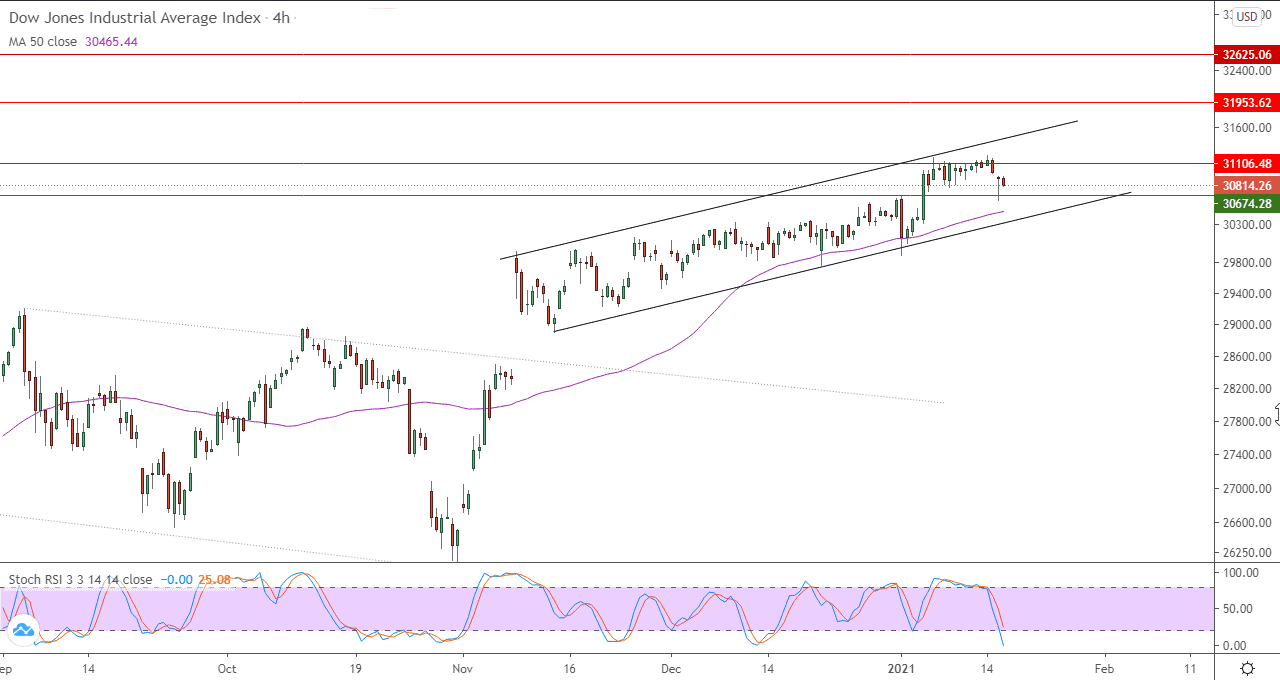Click the 4h interval label
This screenshot has height=680, width=1280.
coord(281,18)
